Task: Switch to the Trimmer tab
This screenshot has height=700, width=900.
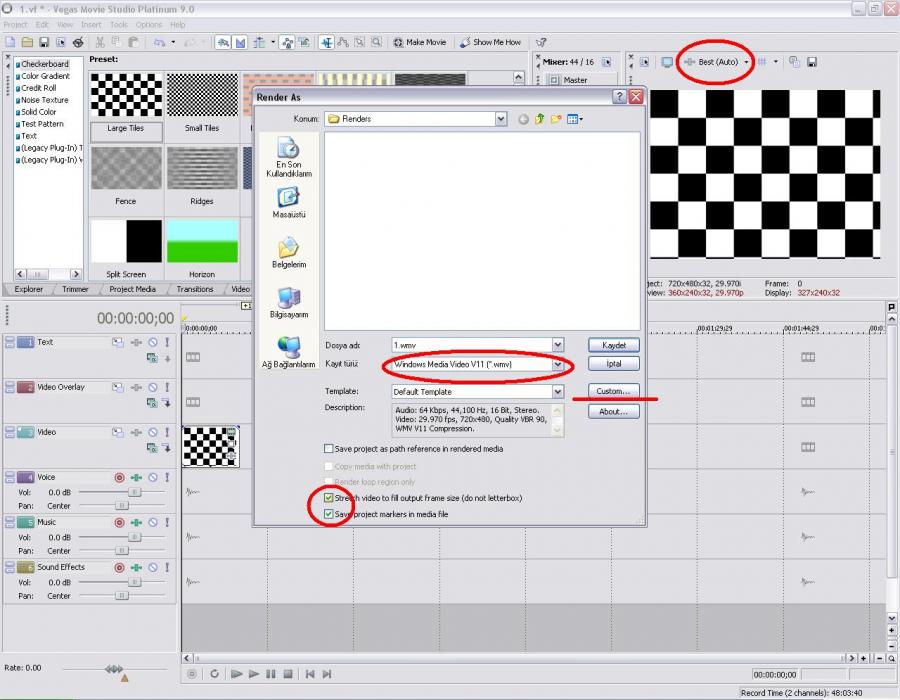Action: pos(75,289)
